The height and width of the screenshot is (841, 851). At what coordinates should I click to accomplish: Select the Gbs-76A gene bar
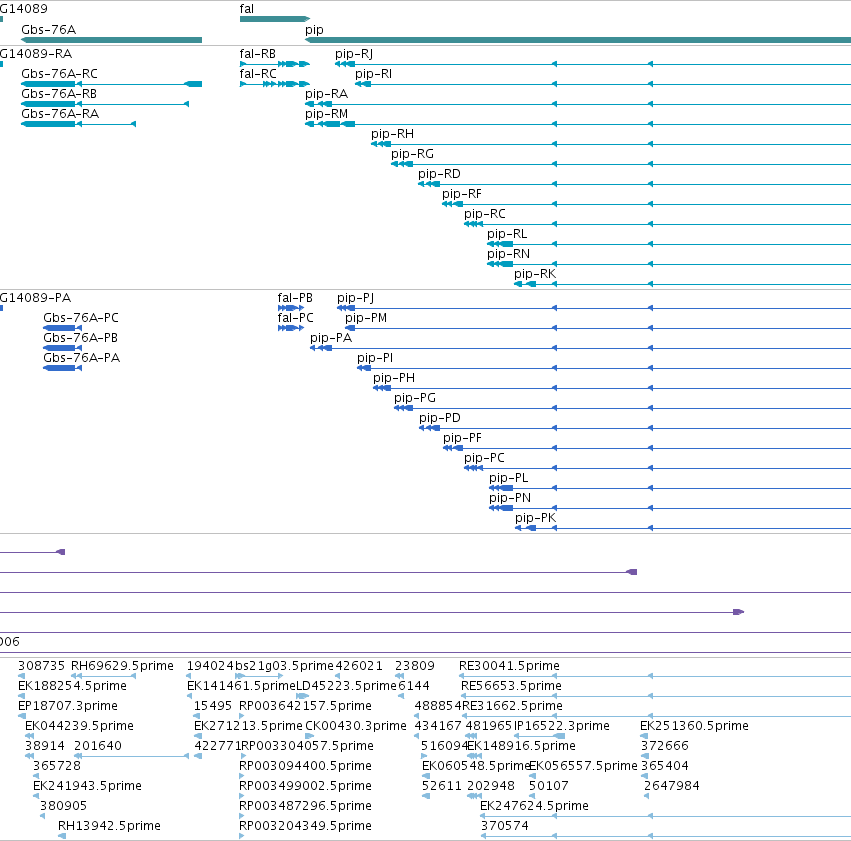click(111, 40)
